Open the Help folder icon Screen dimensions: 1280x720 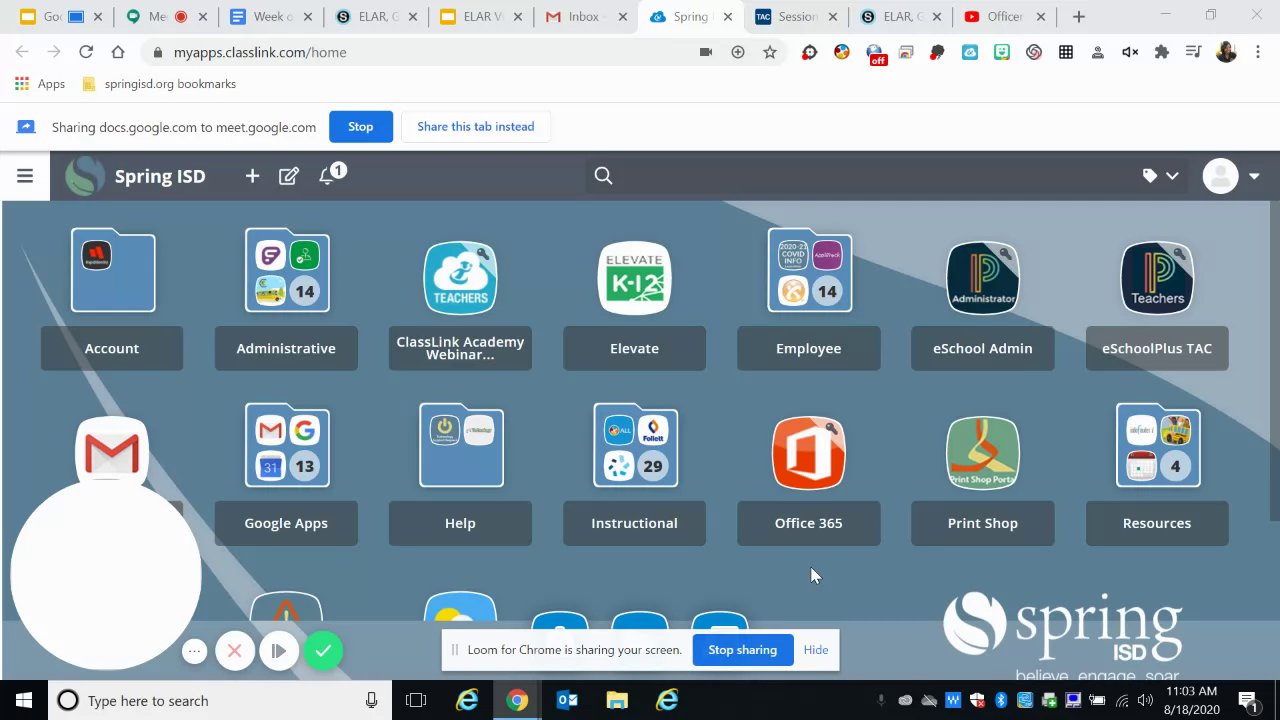click(x=461, y=445)
